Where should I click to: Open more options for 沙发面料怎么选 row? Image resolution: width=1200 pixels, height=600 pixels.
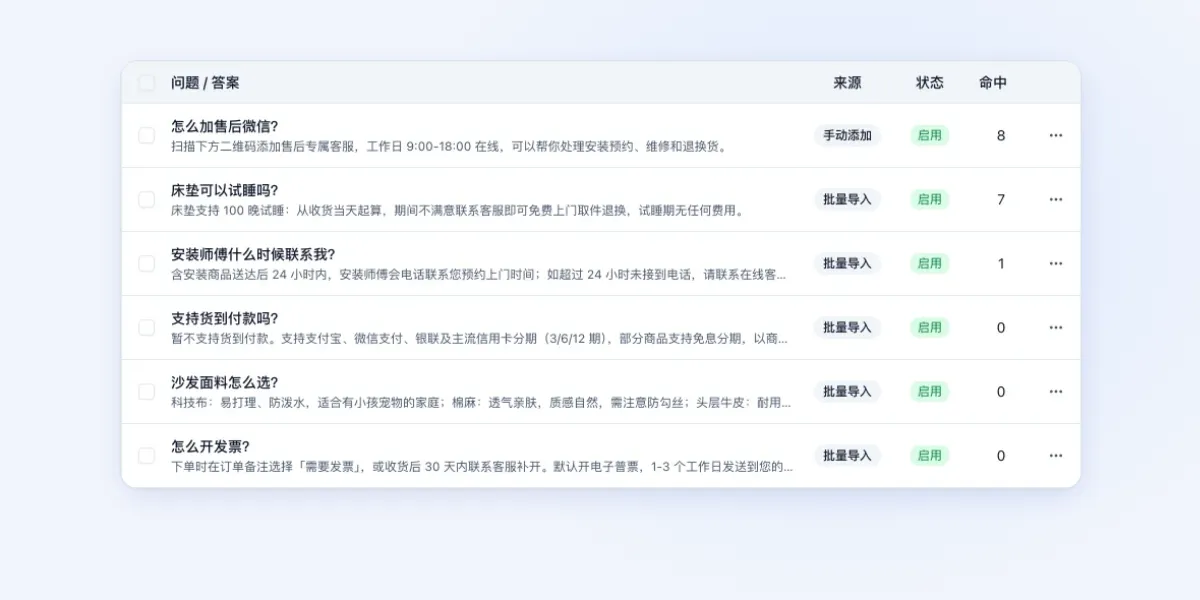tap(1055, 391)
